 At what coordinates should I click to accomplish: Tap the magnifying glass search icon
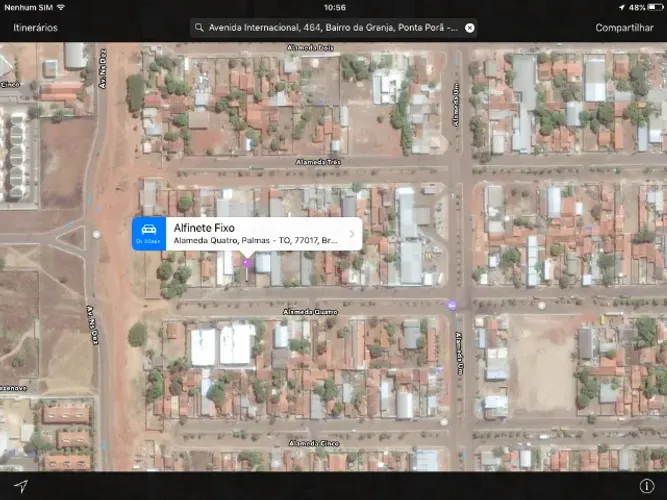click(199, 28)
